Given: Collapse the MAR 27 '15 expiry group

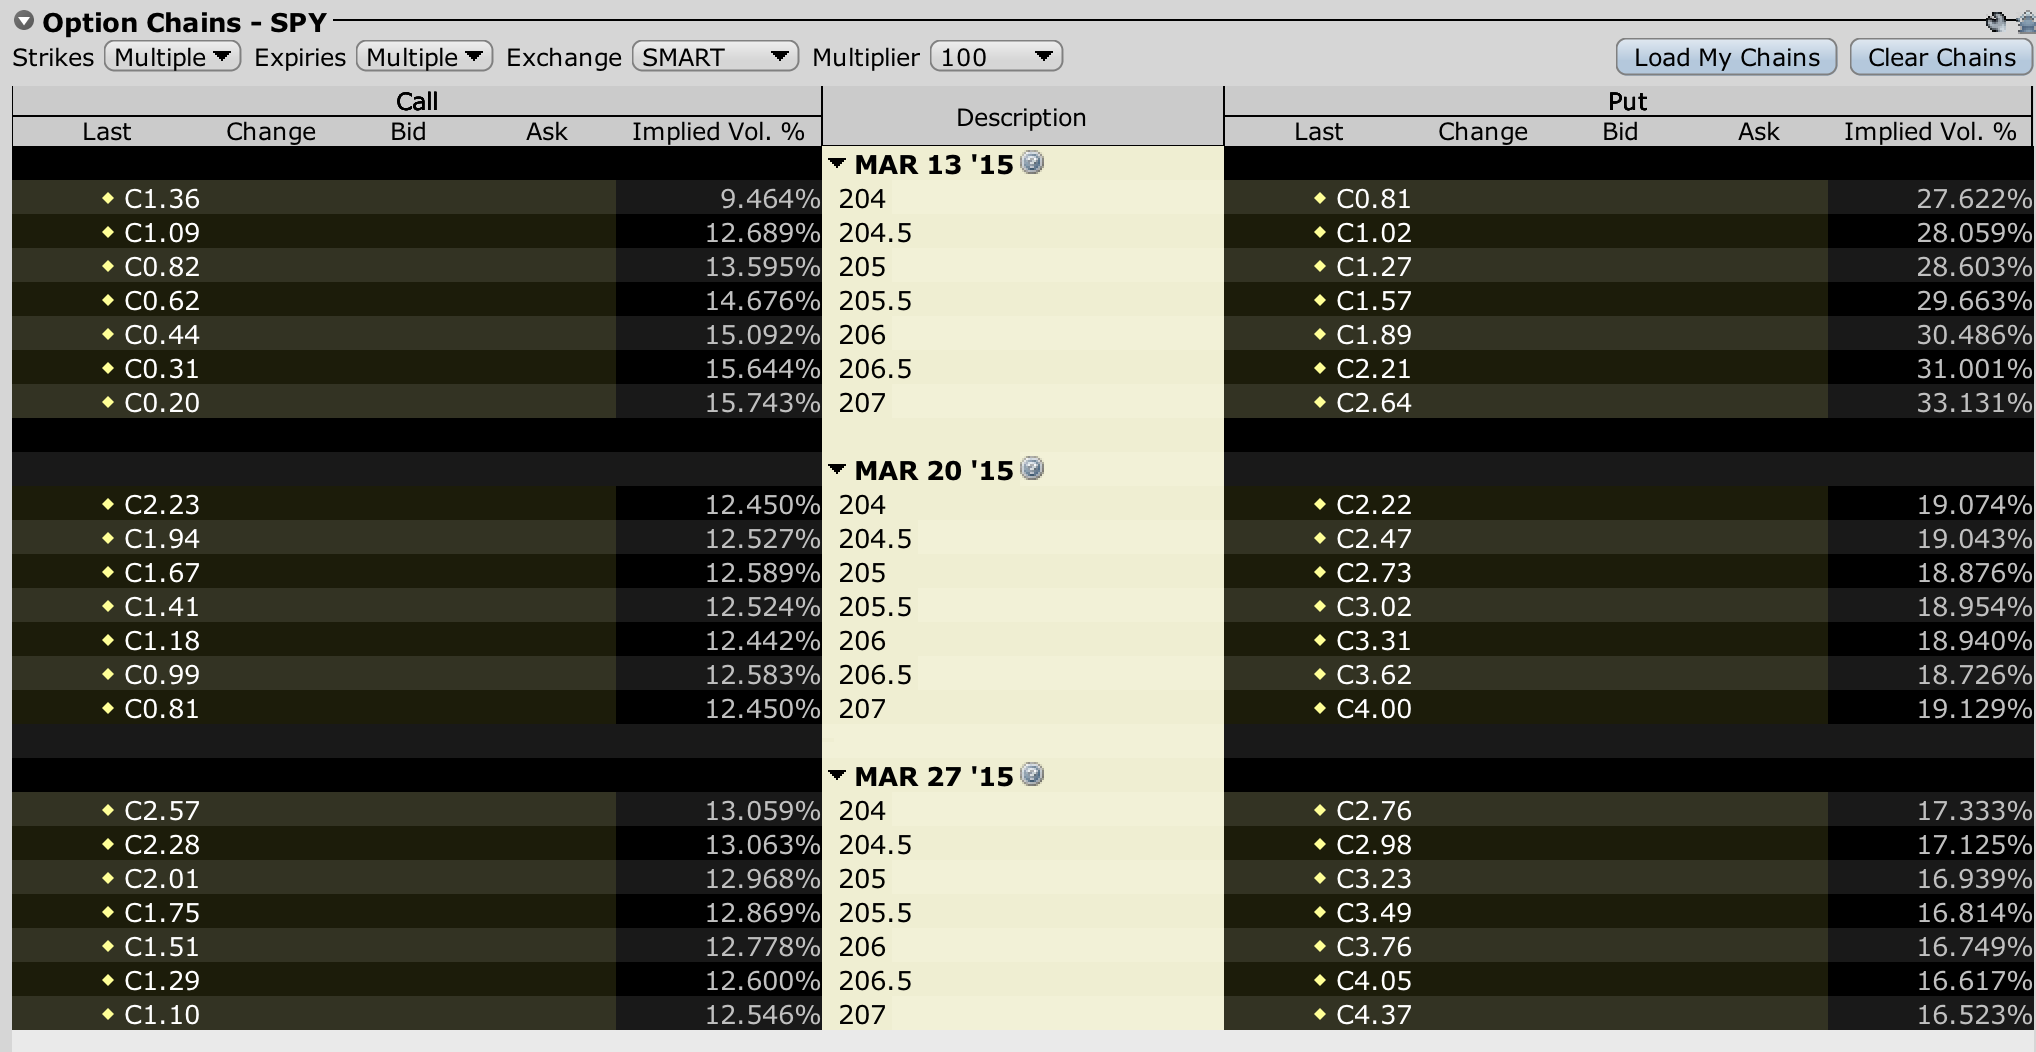Looking at the screenshot, I should pos(838,775).
